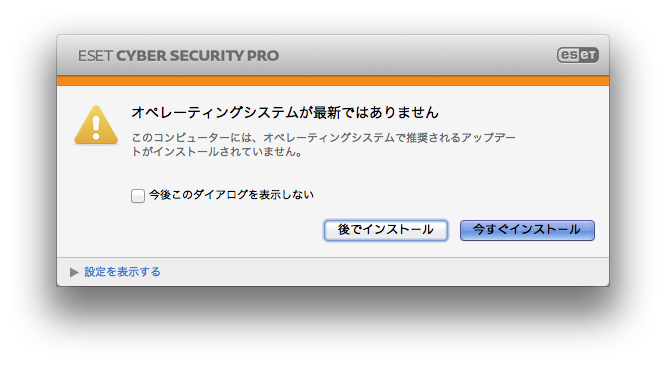The image size is (666, 365).
Task: Click the thin ESET word in the header
Action: 95,56
